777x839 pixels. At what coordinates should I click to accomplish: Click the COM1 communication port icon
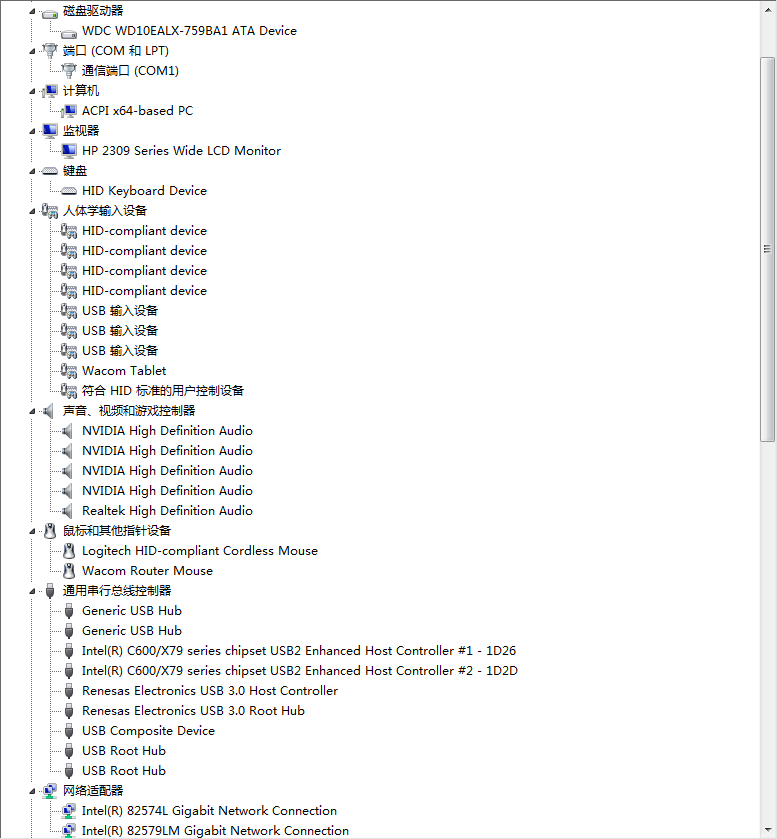tap(68, 71)
